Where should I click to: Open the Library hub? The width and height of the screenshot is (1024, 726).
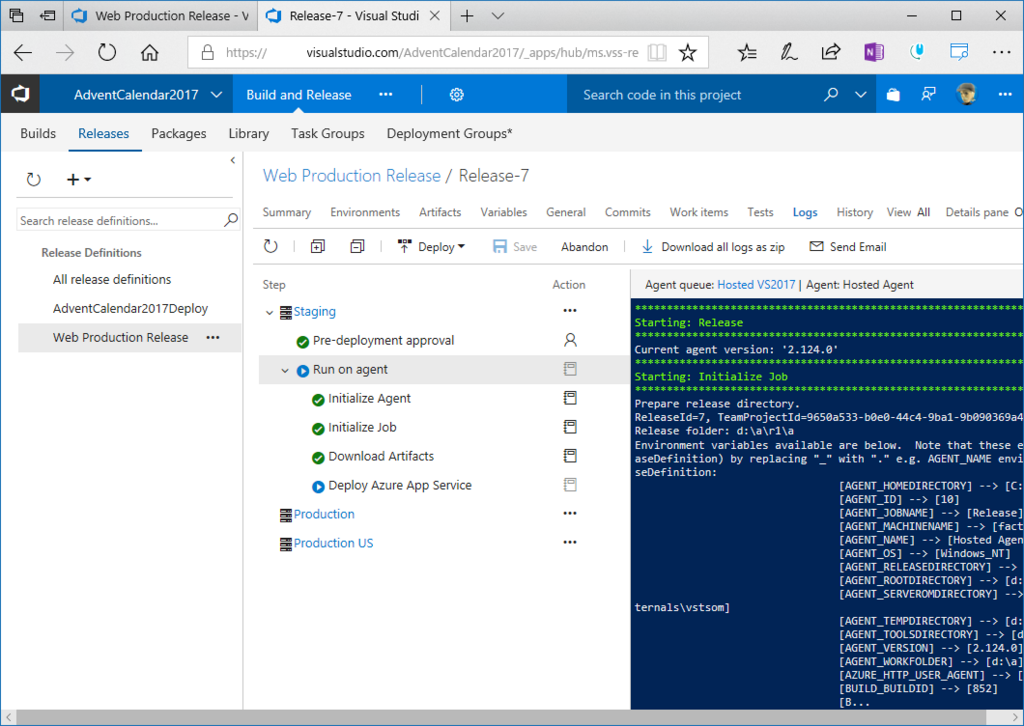pos(249,133)
